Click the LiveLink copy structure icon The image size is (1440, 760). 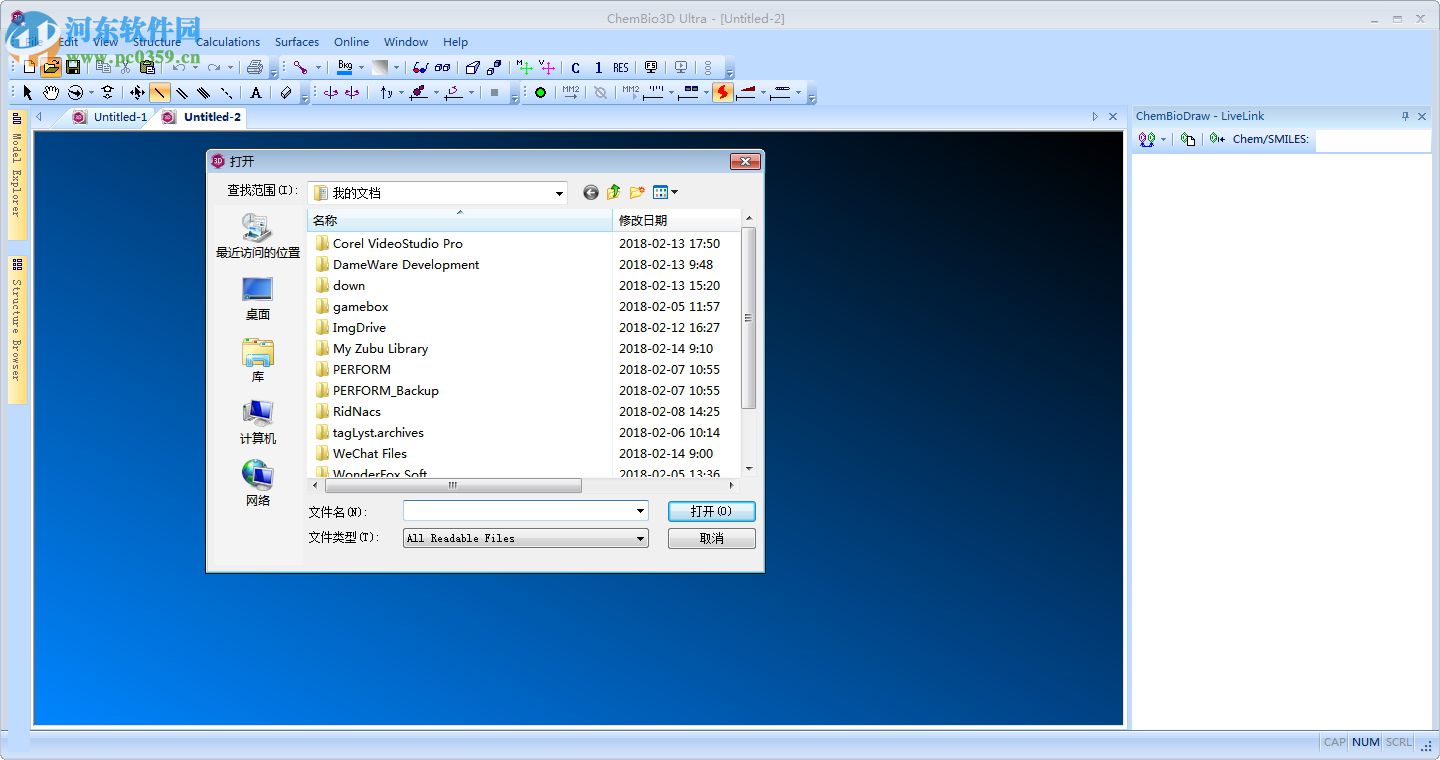point(1188,139)
